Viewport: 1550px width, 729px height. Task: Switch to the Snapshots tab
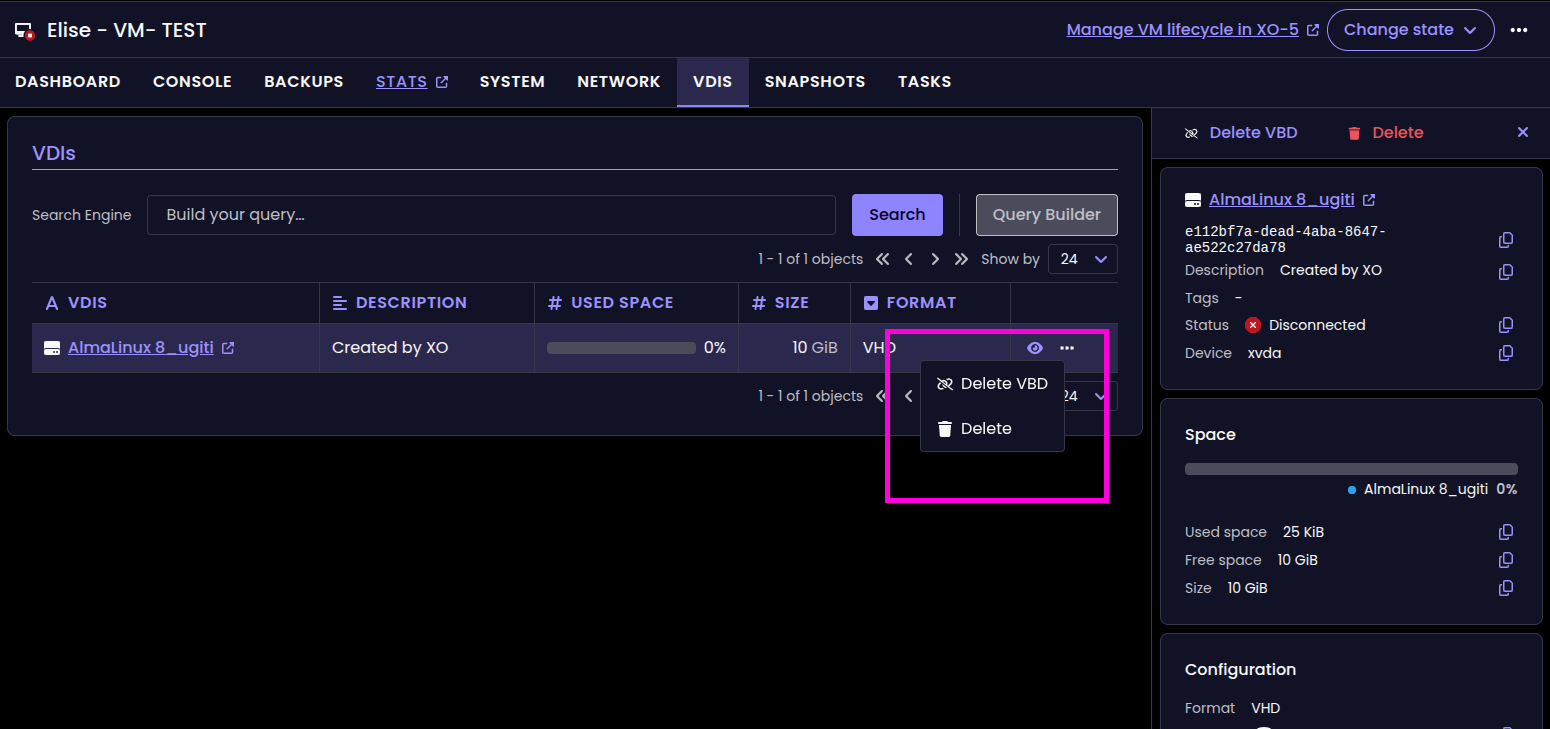tap(814, 82)
